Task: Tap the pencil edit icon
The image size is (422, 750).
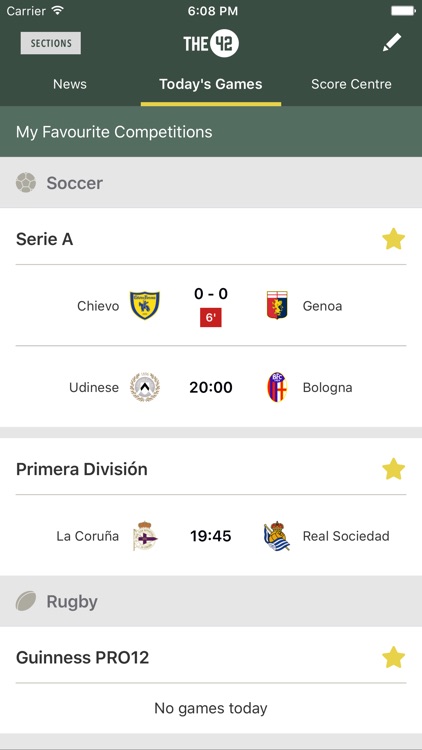Action: pyautogui.click(x=392, y=43)
